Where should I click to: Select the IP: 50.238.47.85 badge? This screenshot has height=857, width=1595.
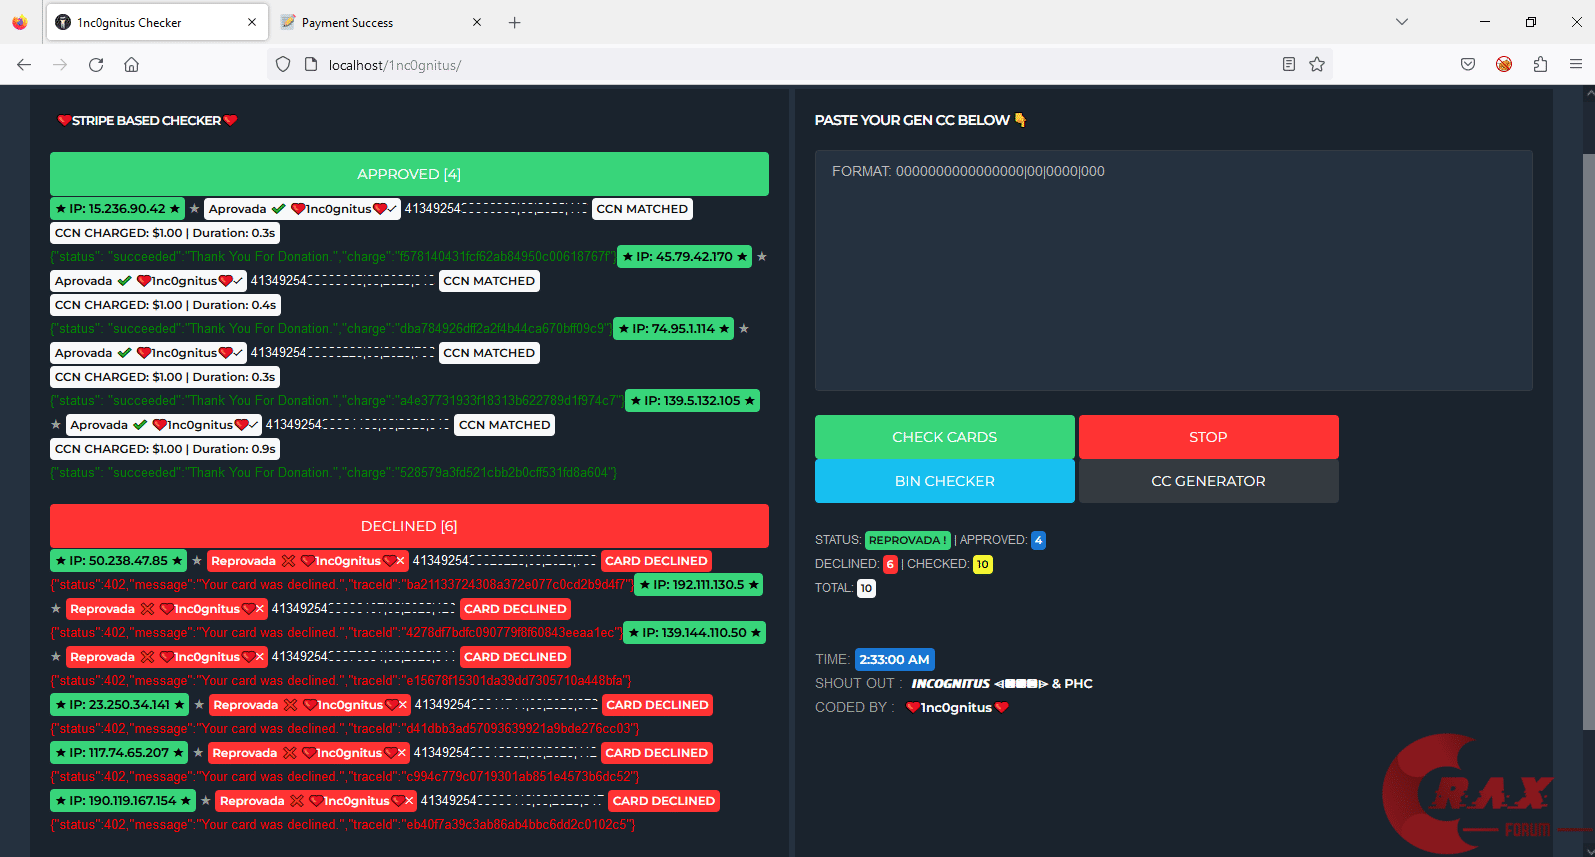tap(119, 561)
